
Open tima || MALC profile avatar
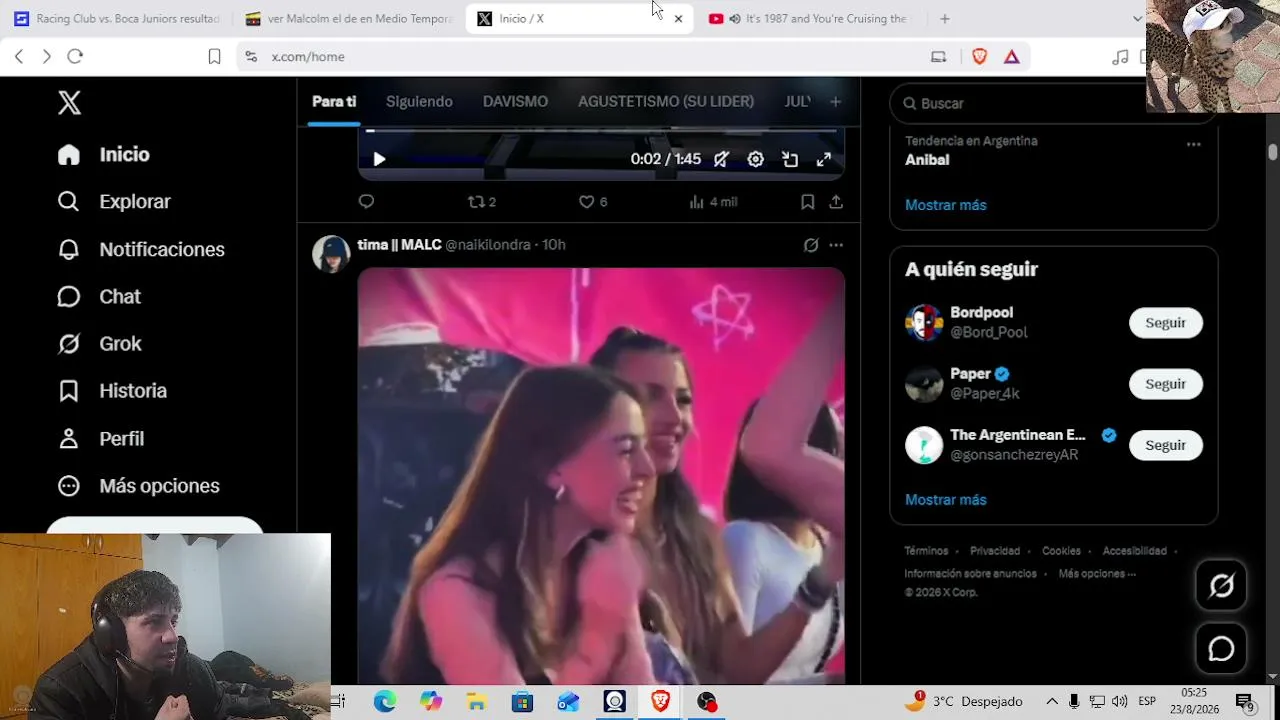(331, 254)
